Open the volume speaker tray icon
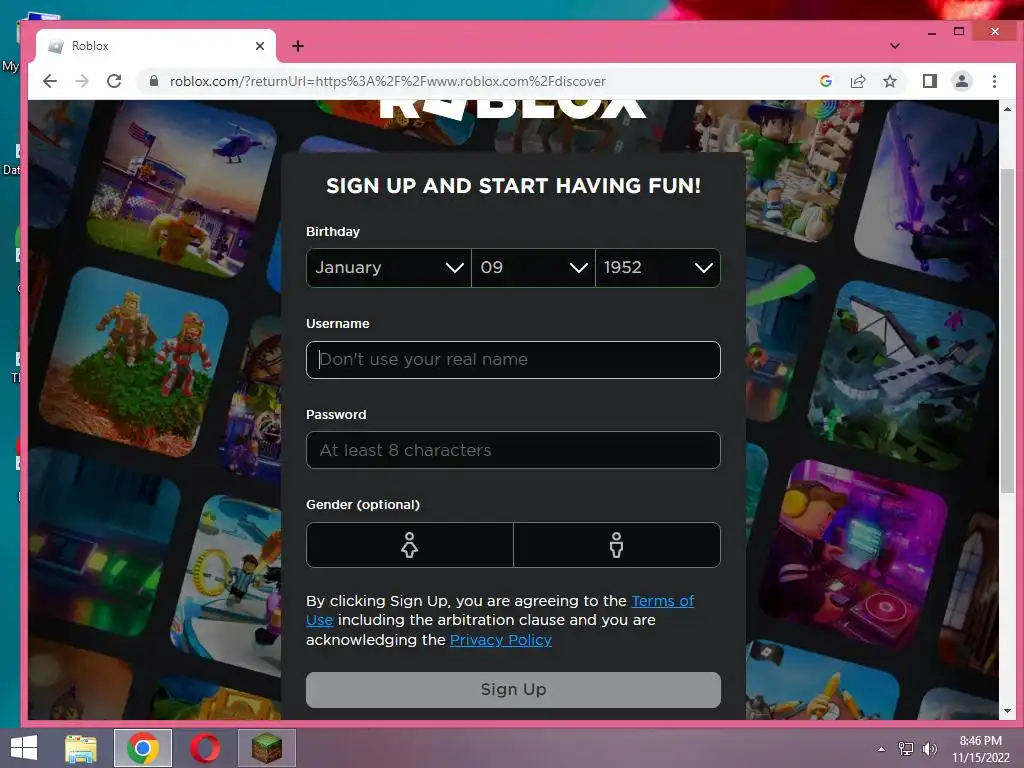Screen dimensions: 1024x768 (x=929, y=749)
